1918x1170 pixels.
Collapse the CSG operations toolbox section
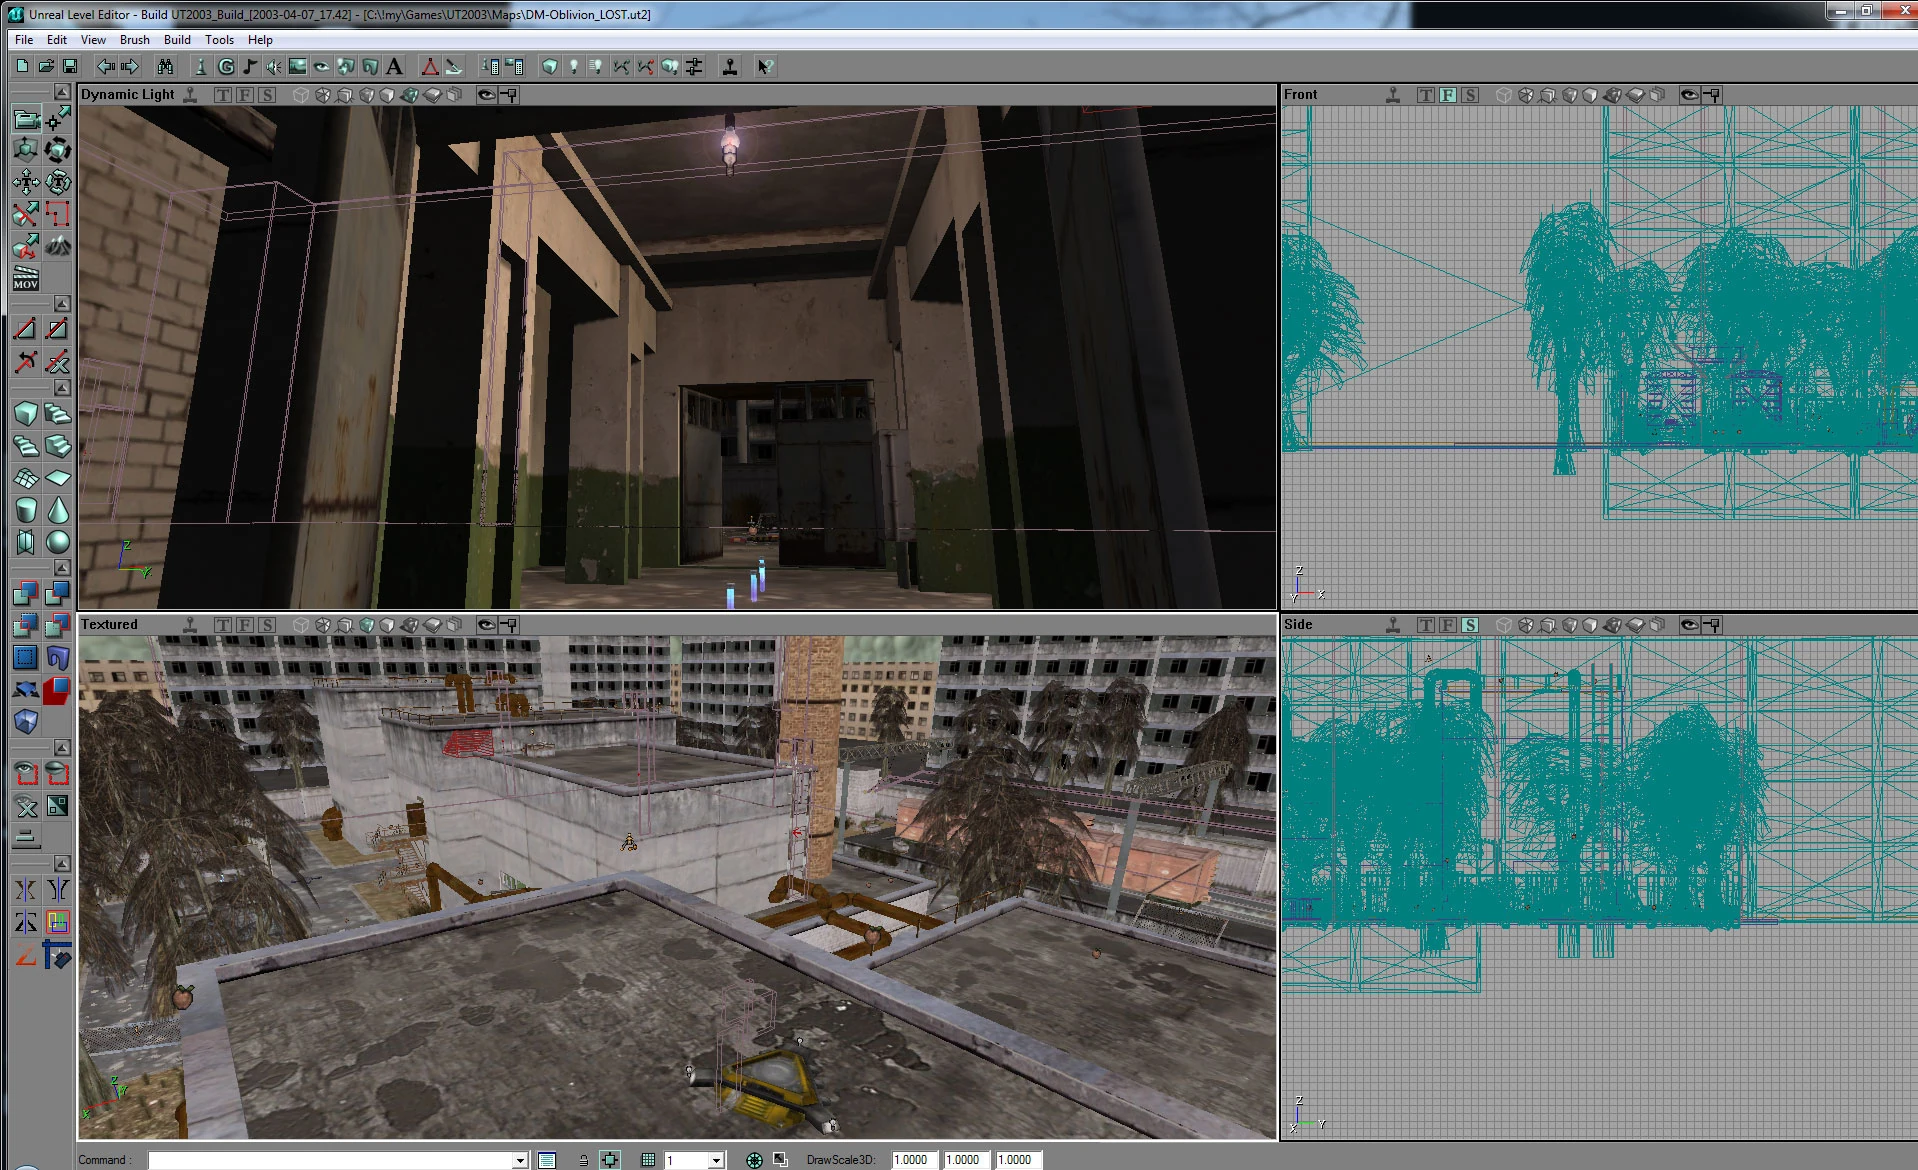pos(62,568)
